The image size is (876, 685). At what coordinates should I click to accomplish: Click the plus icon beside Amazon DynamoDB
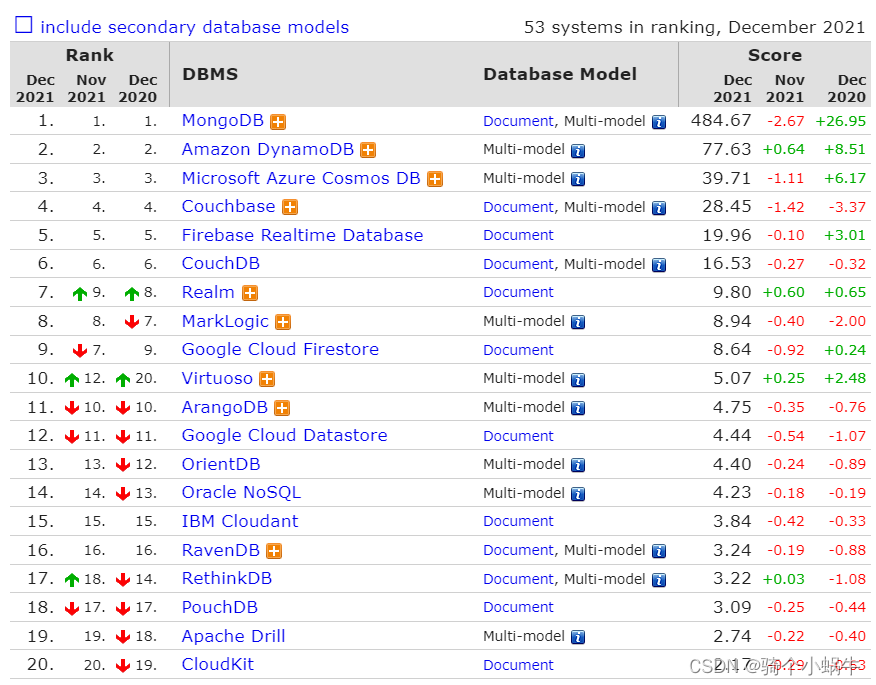368,150
